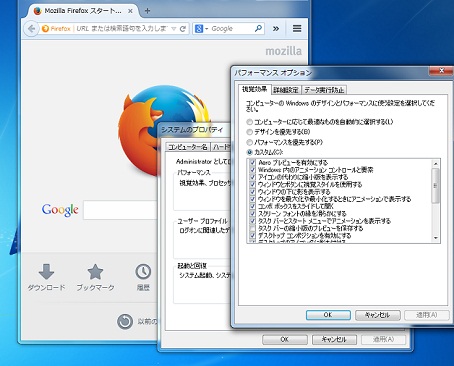Click the reload icon in Firefox URL bar

[x=183, y=29]
